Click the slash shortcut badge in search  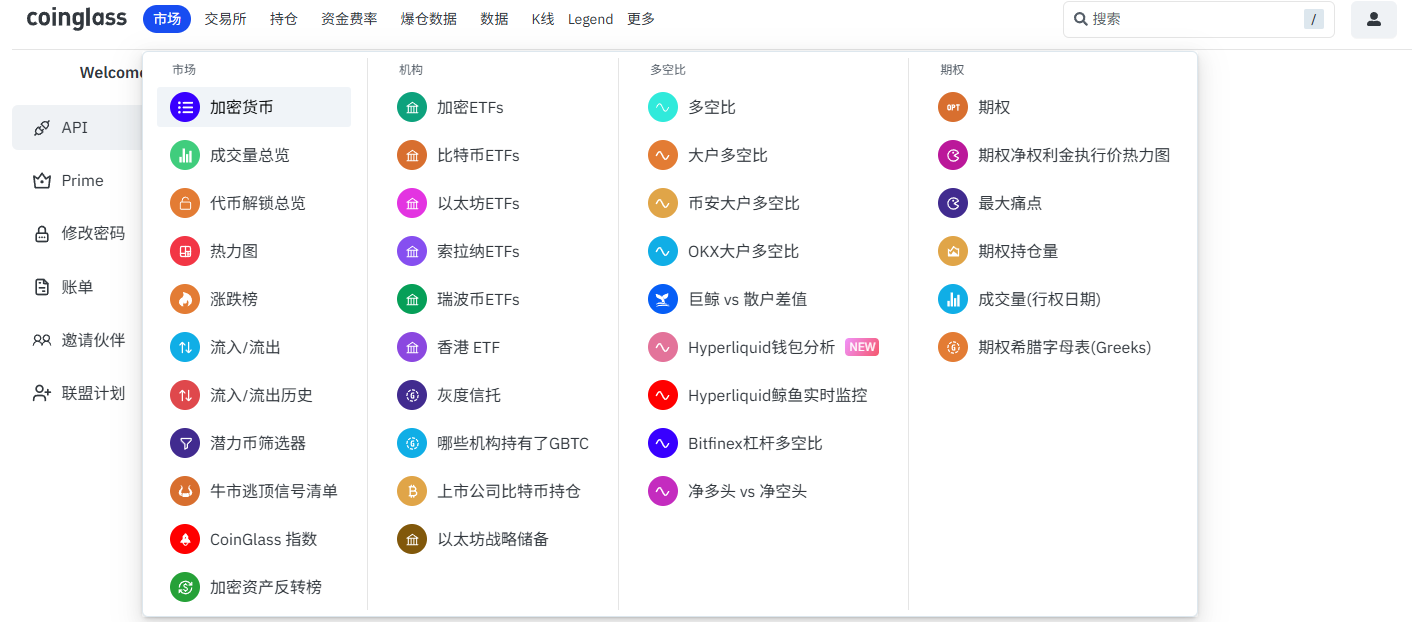pyautogui.click(x=1314, y=19)
